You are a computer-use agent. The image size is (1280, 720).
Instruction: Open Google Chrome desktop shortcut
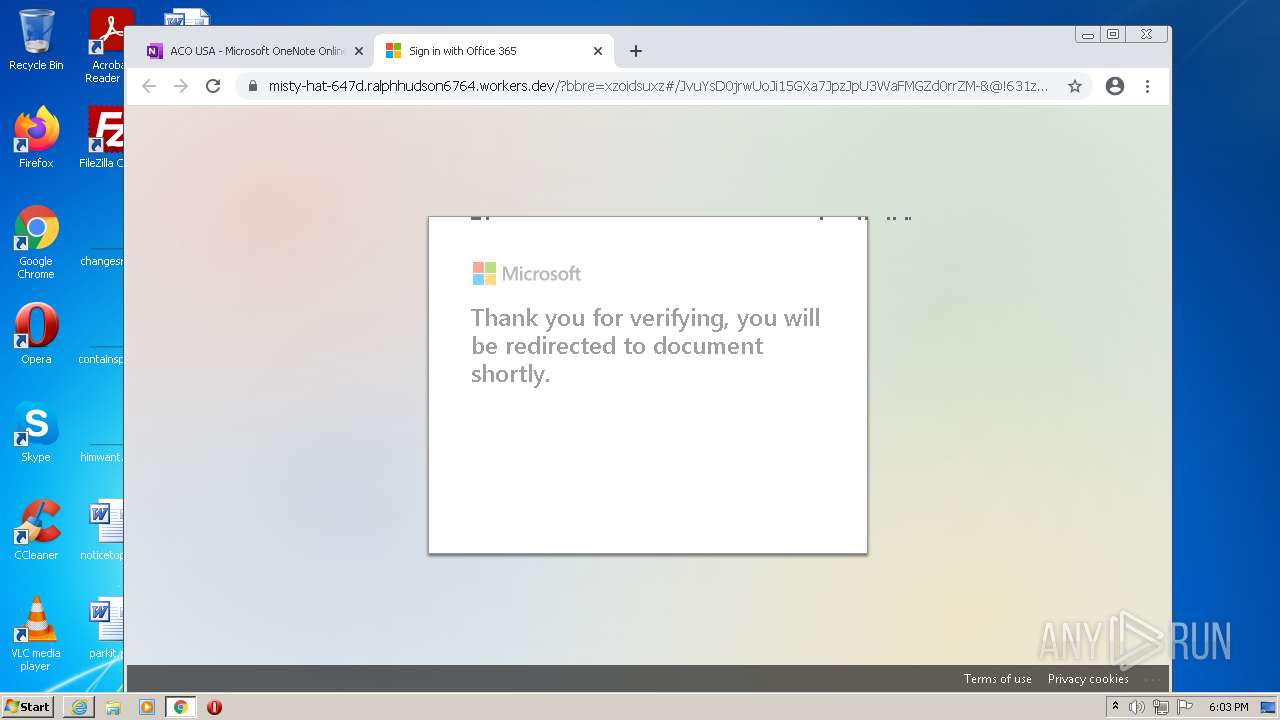pos(36,242)
